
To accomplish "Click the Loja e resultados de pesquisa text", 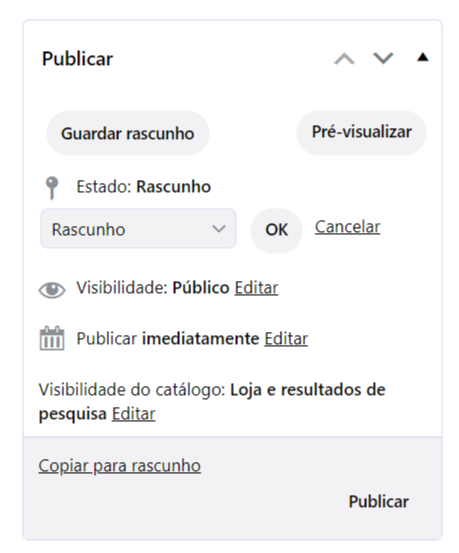I will point(212,401).
